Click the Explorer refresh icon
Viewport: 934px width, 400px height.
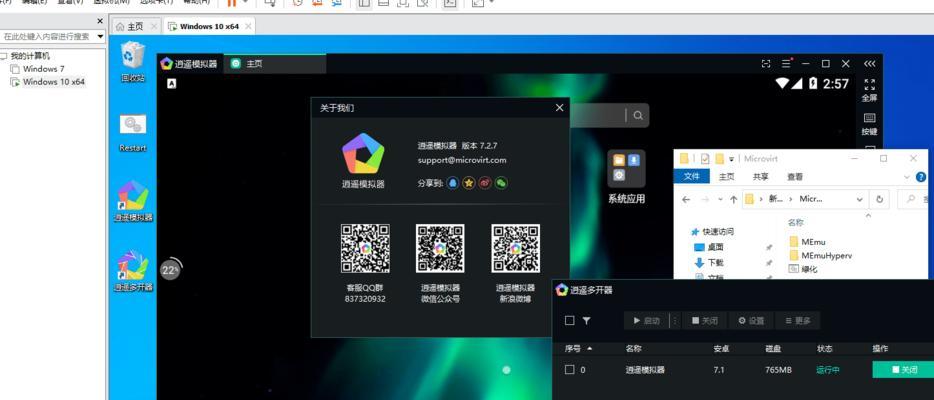click(879, 199)
